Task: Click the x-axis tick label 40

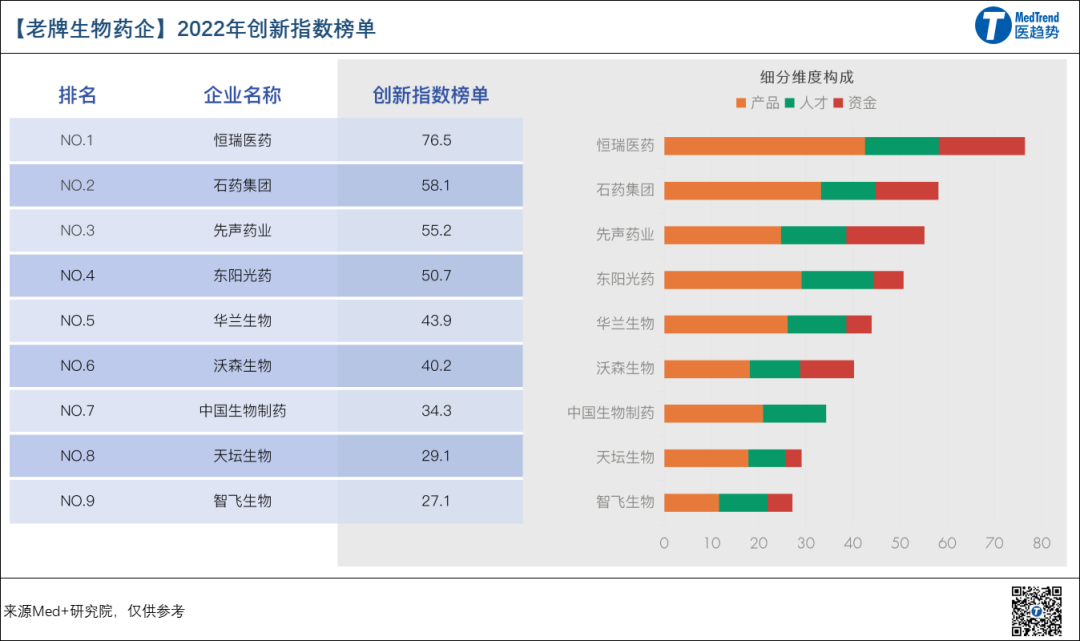Action: tap(853, 543)
